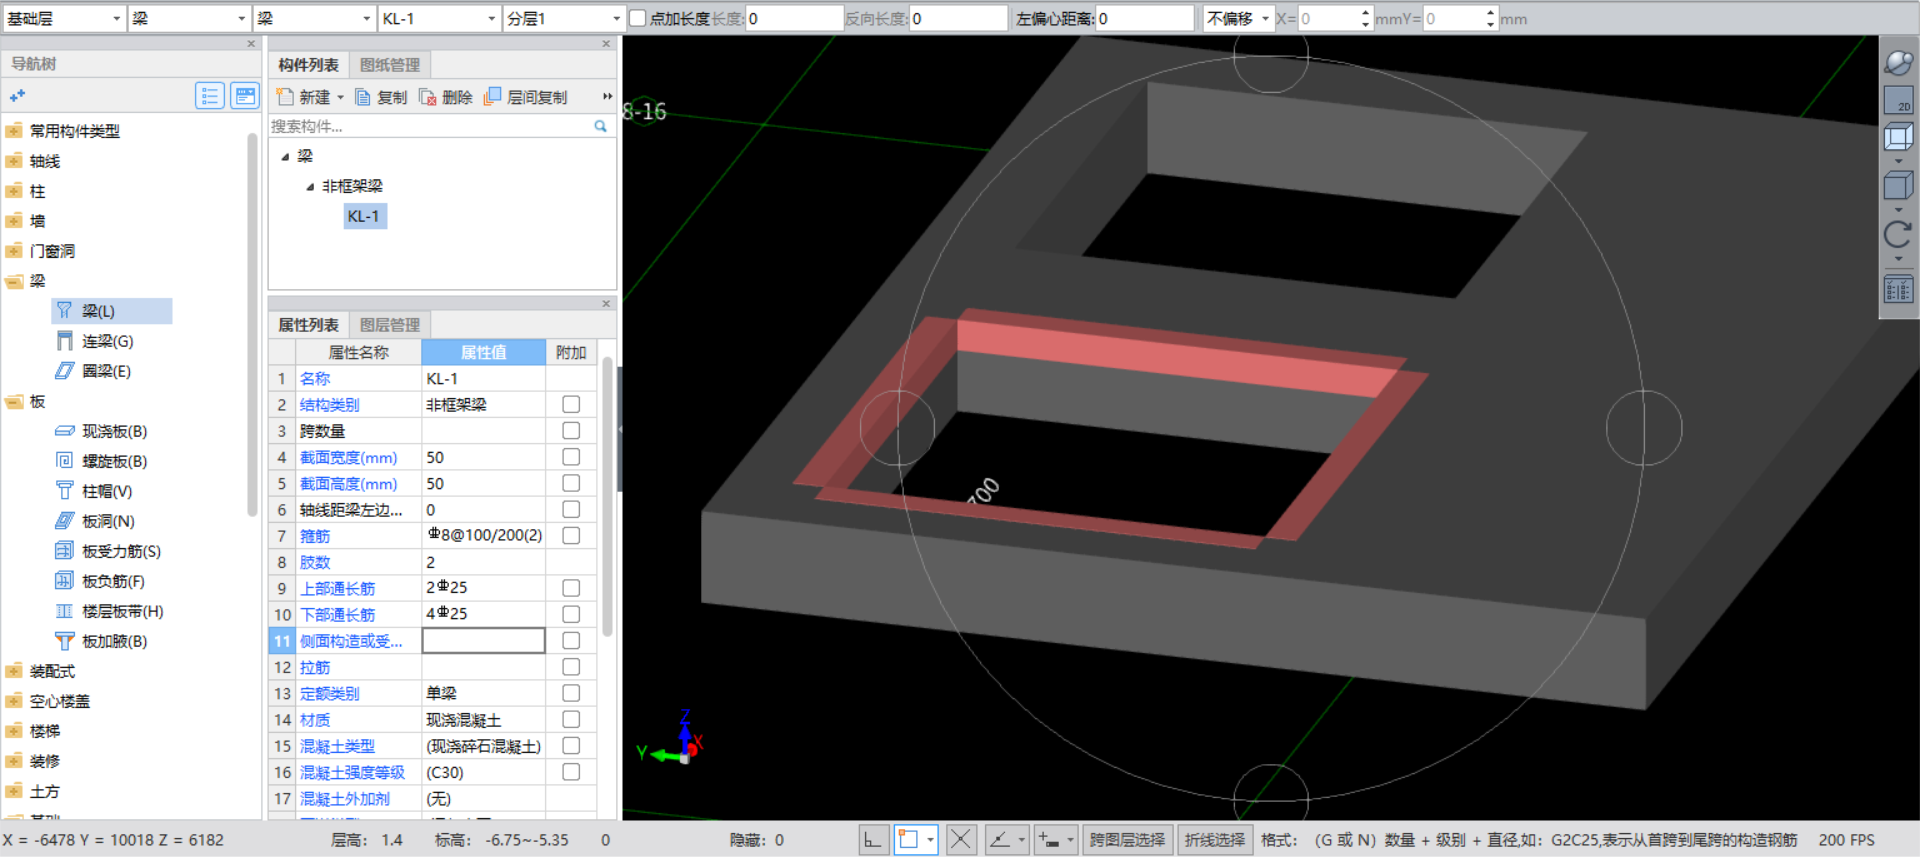Expand 装配式 in navigation tree

pos(14,671)
